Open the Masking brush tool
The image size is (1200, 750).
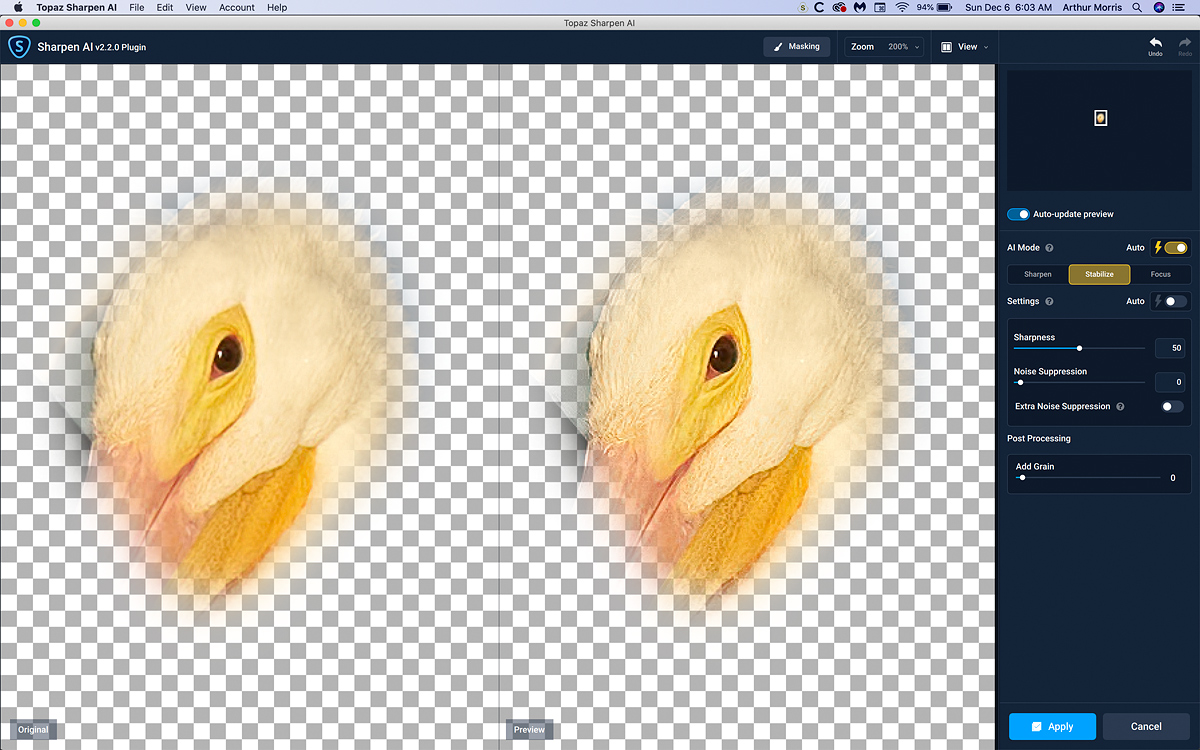tap(797, 47)
